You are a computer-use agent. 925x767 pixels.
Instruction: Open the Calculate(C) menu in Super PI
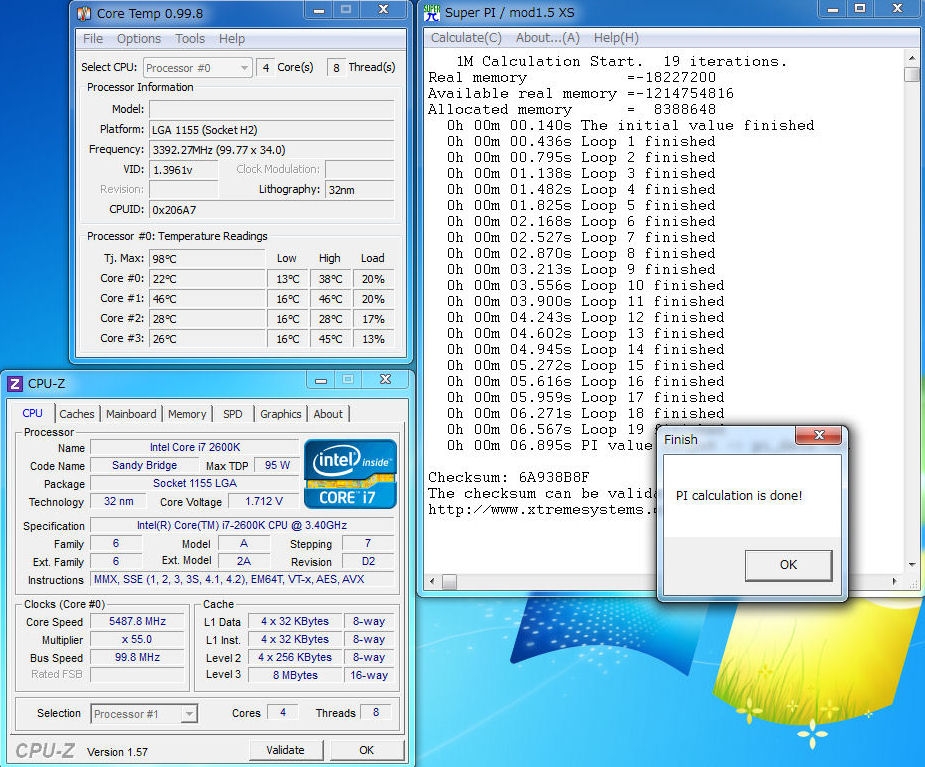click(x=466, y=38)
